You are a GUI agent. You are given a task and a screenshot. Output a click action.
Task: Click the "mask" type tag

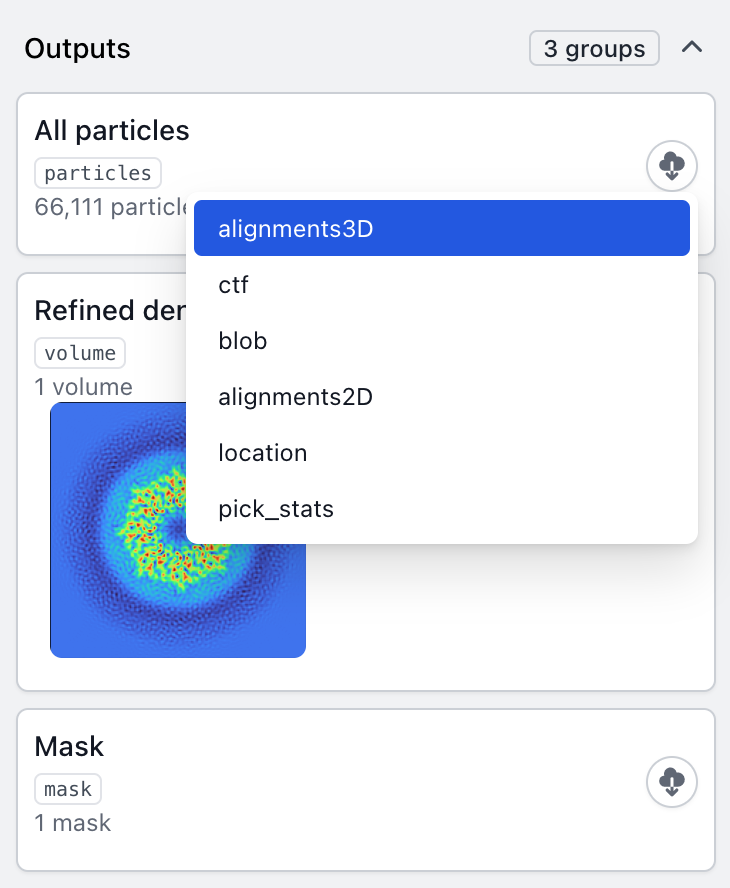coord(68,789)
